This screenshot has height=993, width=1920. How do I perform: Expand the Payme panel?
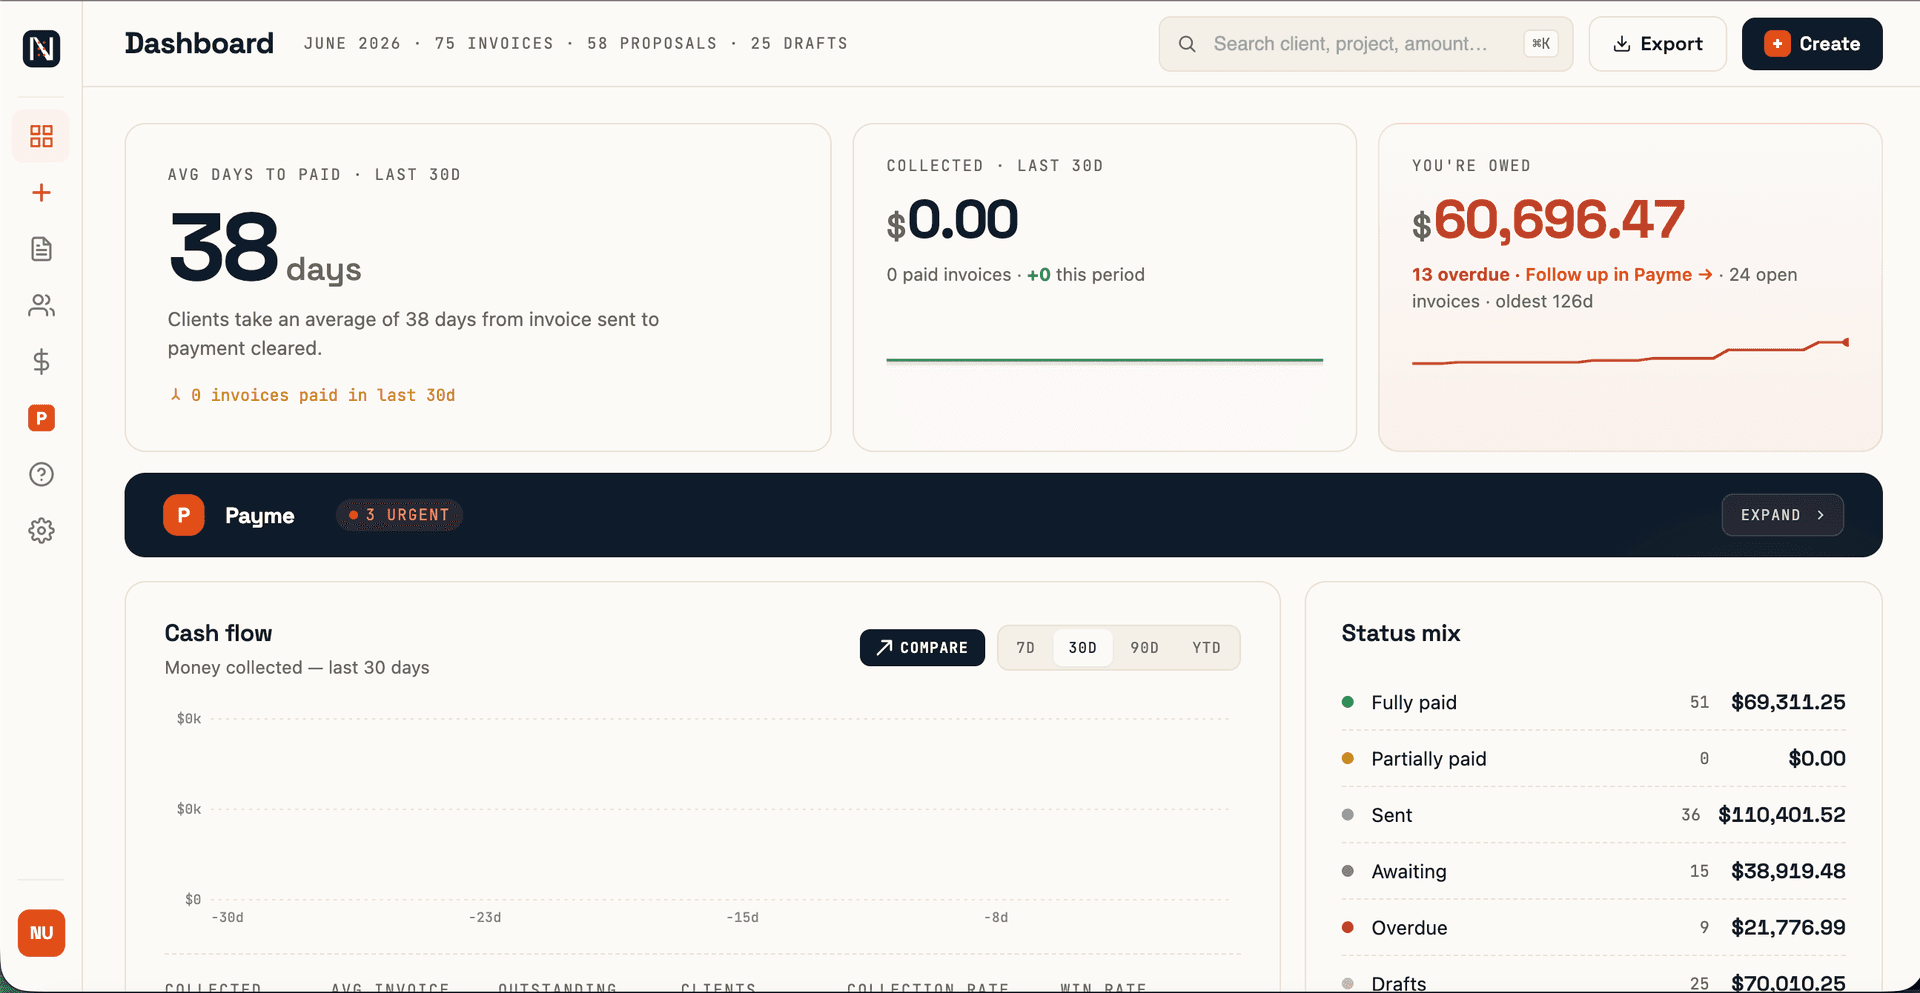click(1782, 515)
